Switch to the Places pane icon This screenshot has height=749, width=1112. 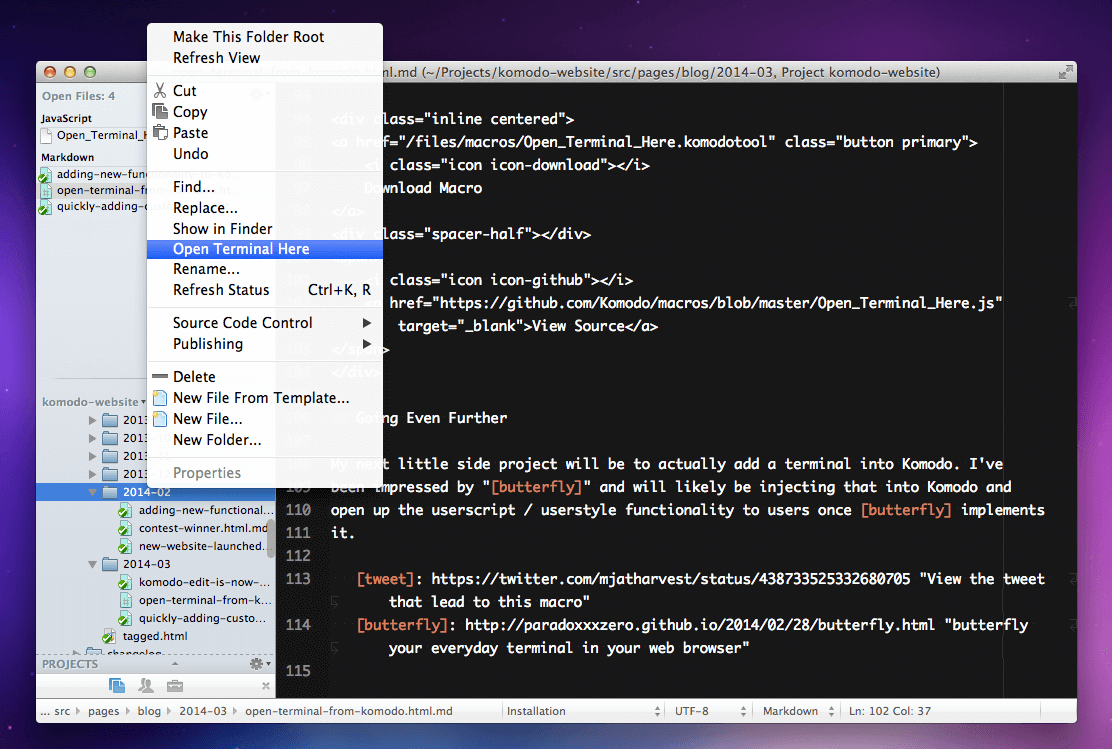point(117,686)
